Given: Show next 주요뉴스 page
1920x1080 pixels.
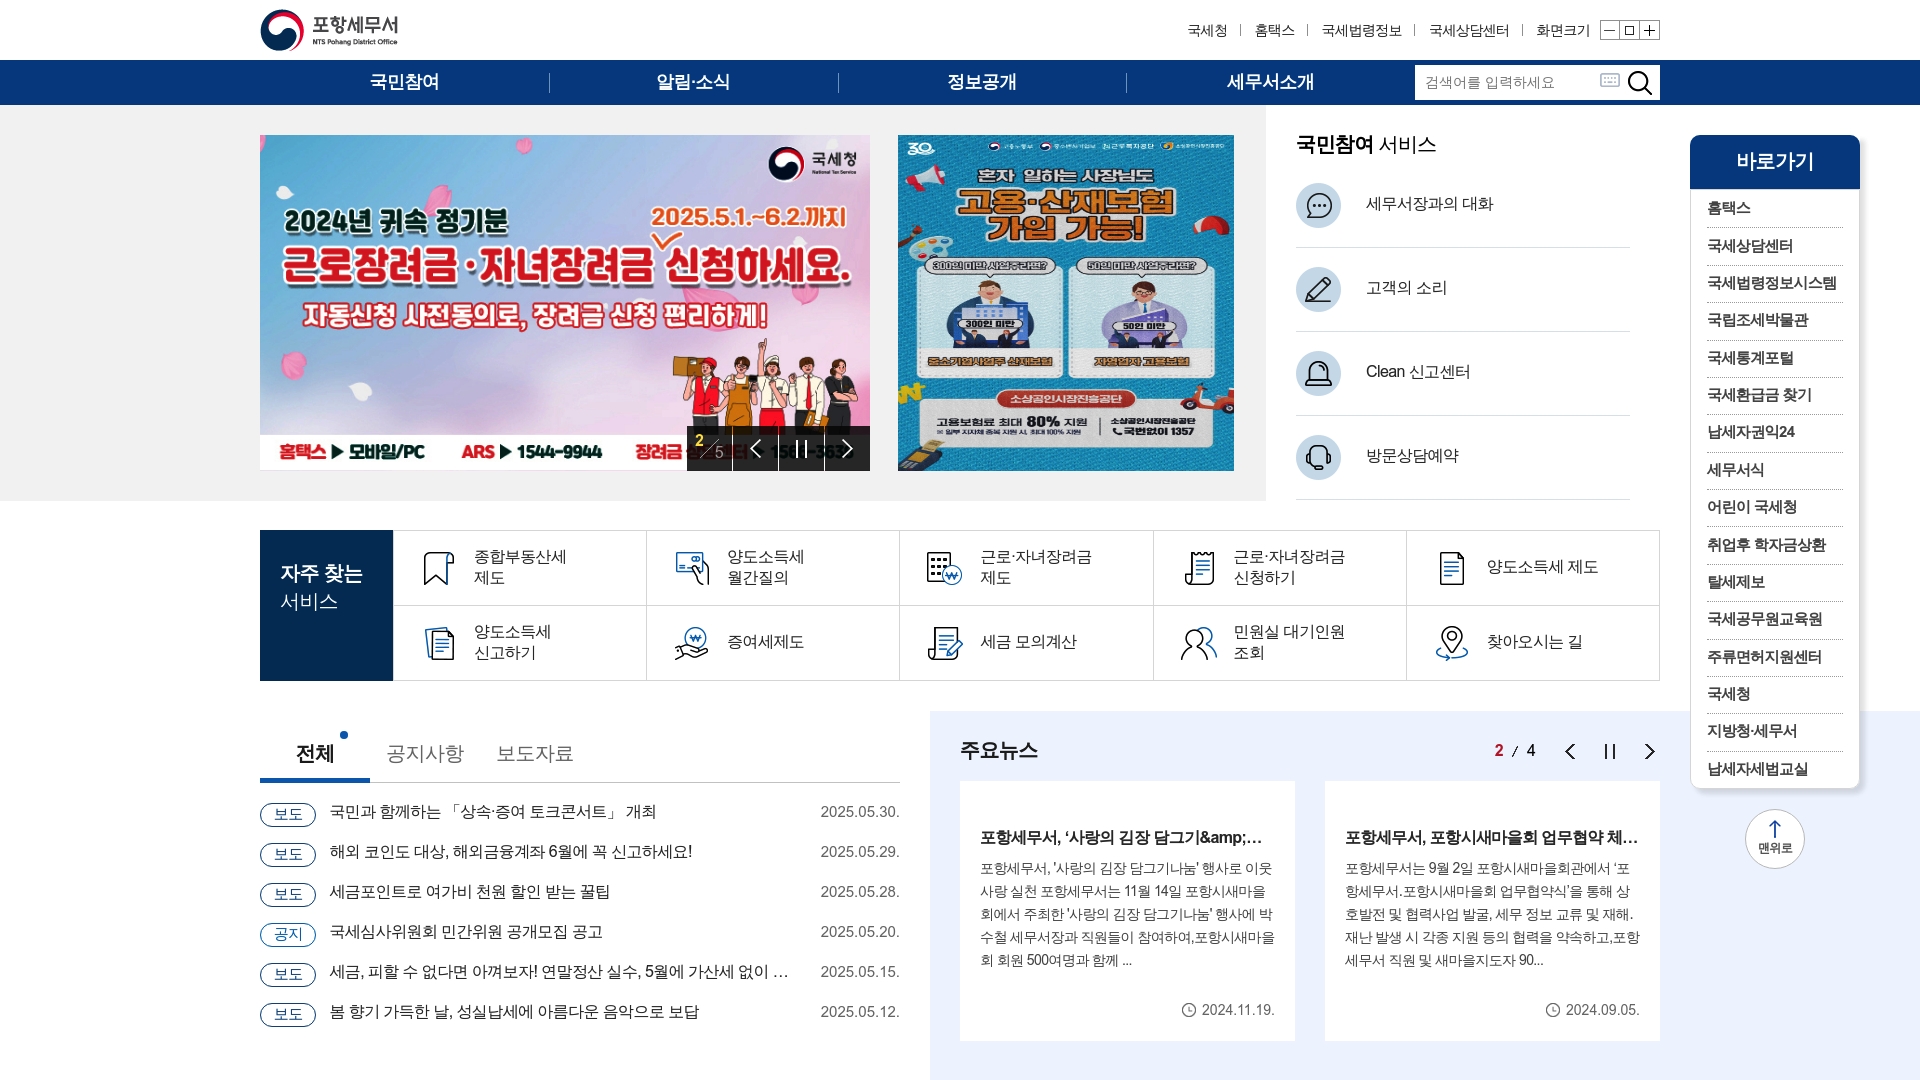Looking at the screenshot, I should coord(1650,752).
